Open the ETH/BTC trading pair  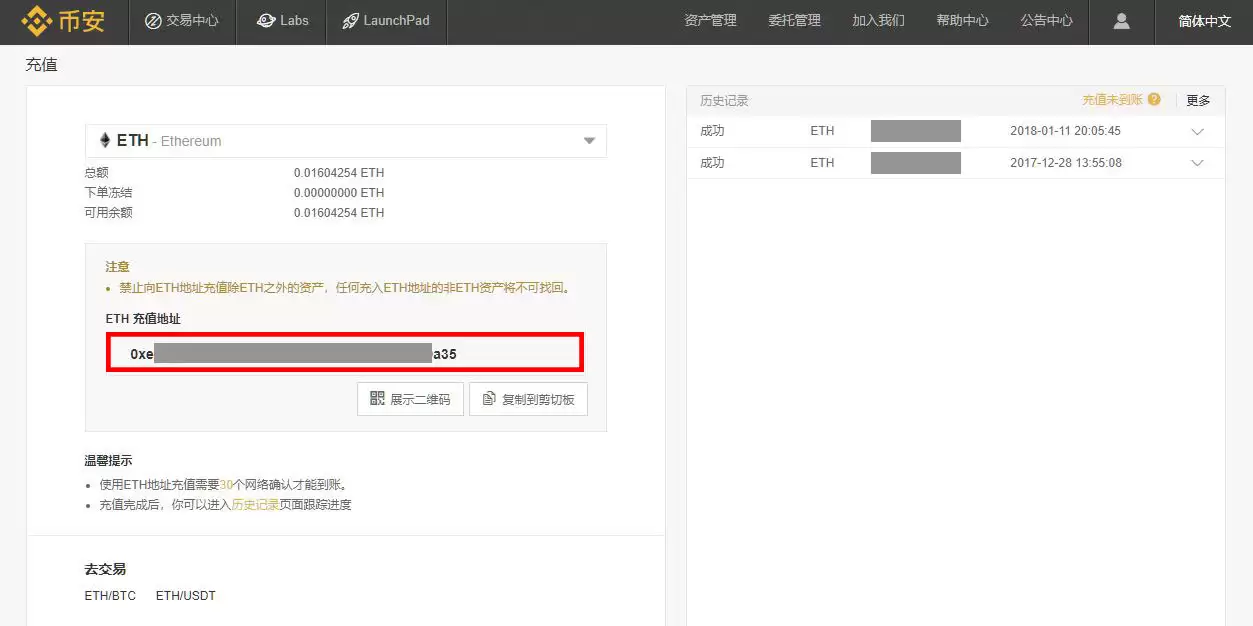coord(109,595)
